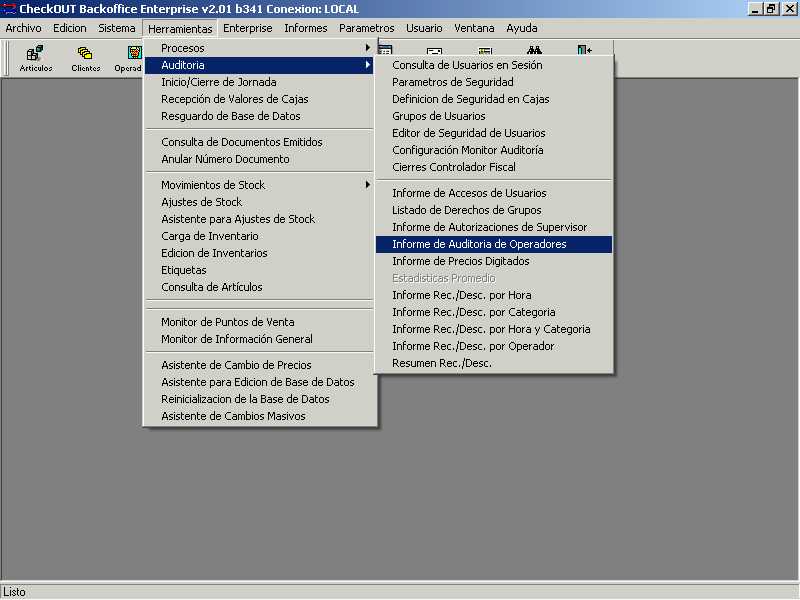Open the Enterprise menu
This screenshot has height=600, width=800.
(247, 28)
